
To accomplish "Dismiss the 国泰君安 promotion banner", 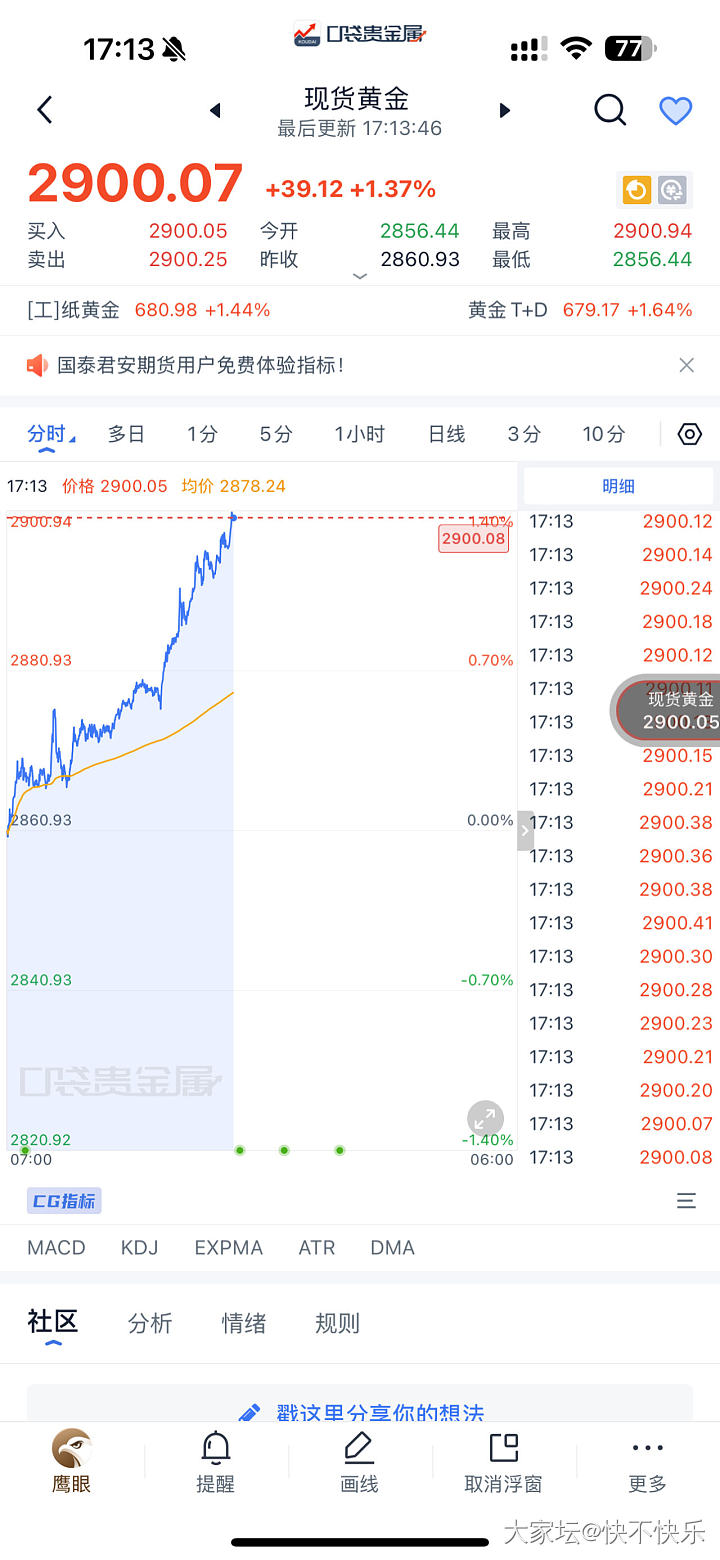I will (686, 365).
